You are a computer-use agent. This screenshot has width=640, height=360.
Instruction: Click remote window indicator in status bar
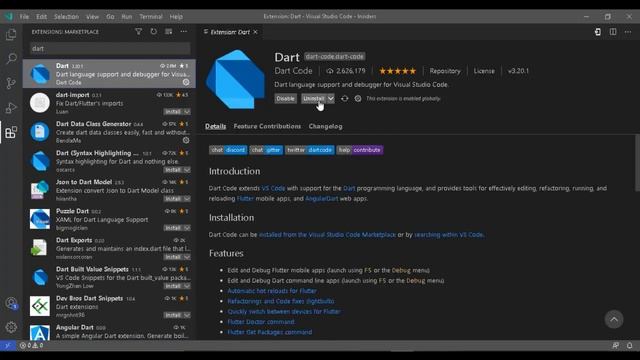[x=8, y=345]
